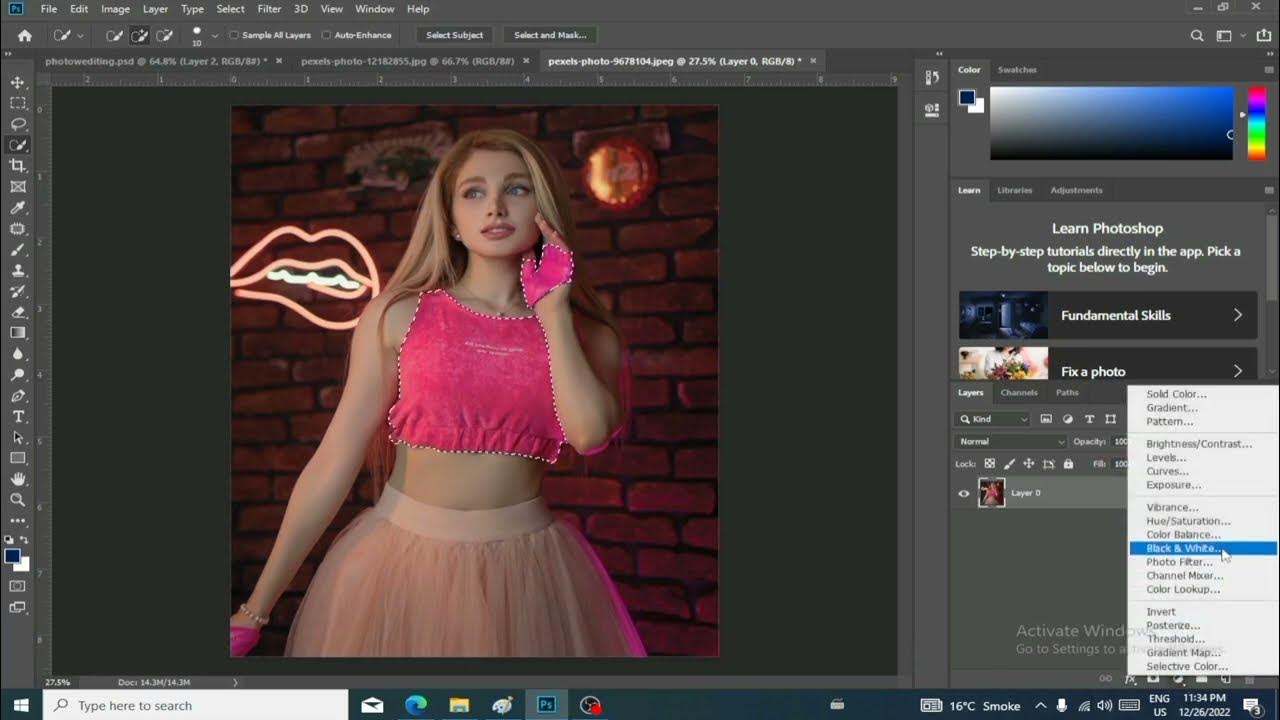Image resolution: width=1280 pixels, height=720 pixels.
Task: Open the Image menu
Action: pos(115,9)
